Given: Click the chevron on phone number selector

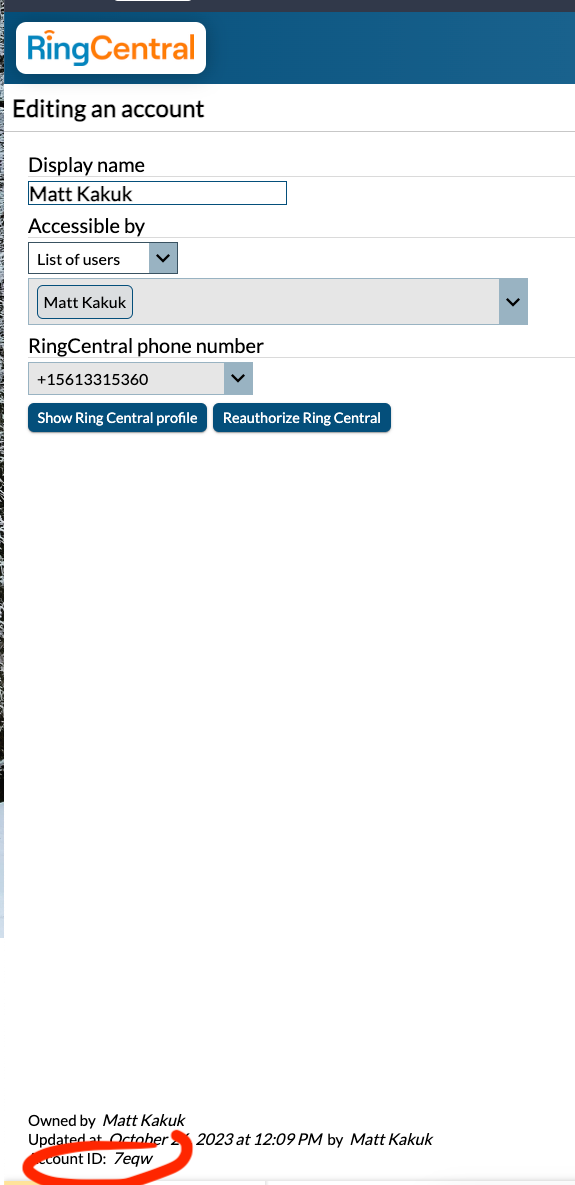Looking at the screenshot, I should [x=238, y=379].
